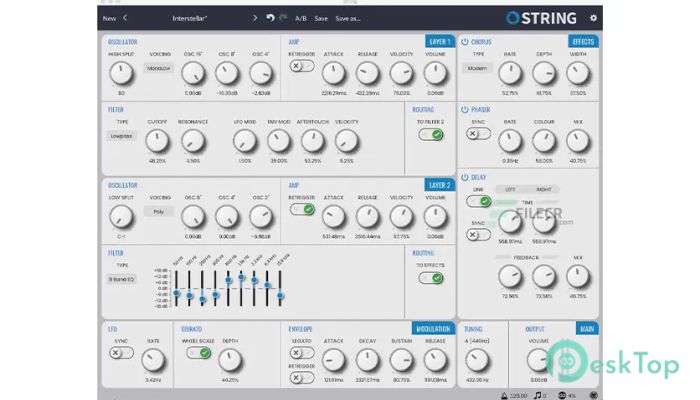This screenshot has height=400, width=700.
Task: Click the Save button
Action: [x=321, y=18]
